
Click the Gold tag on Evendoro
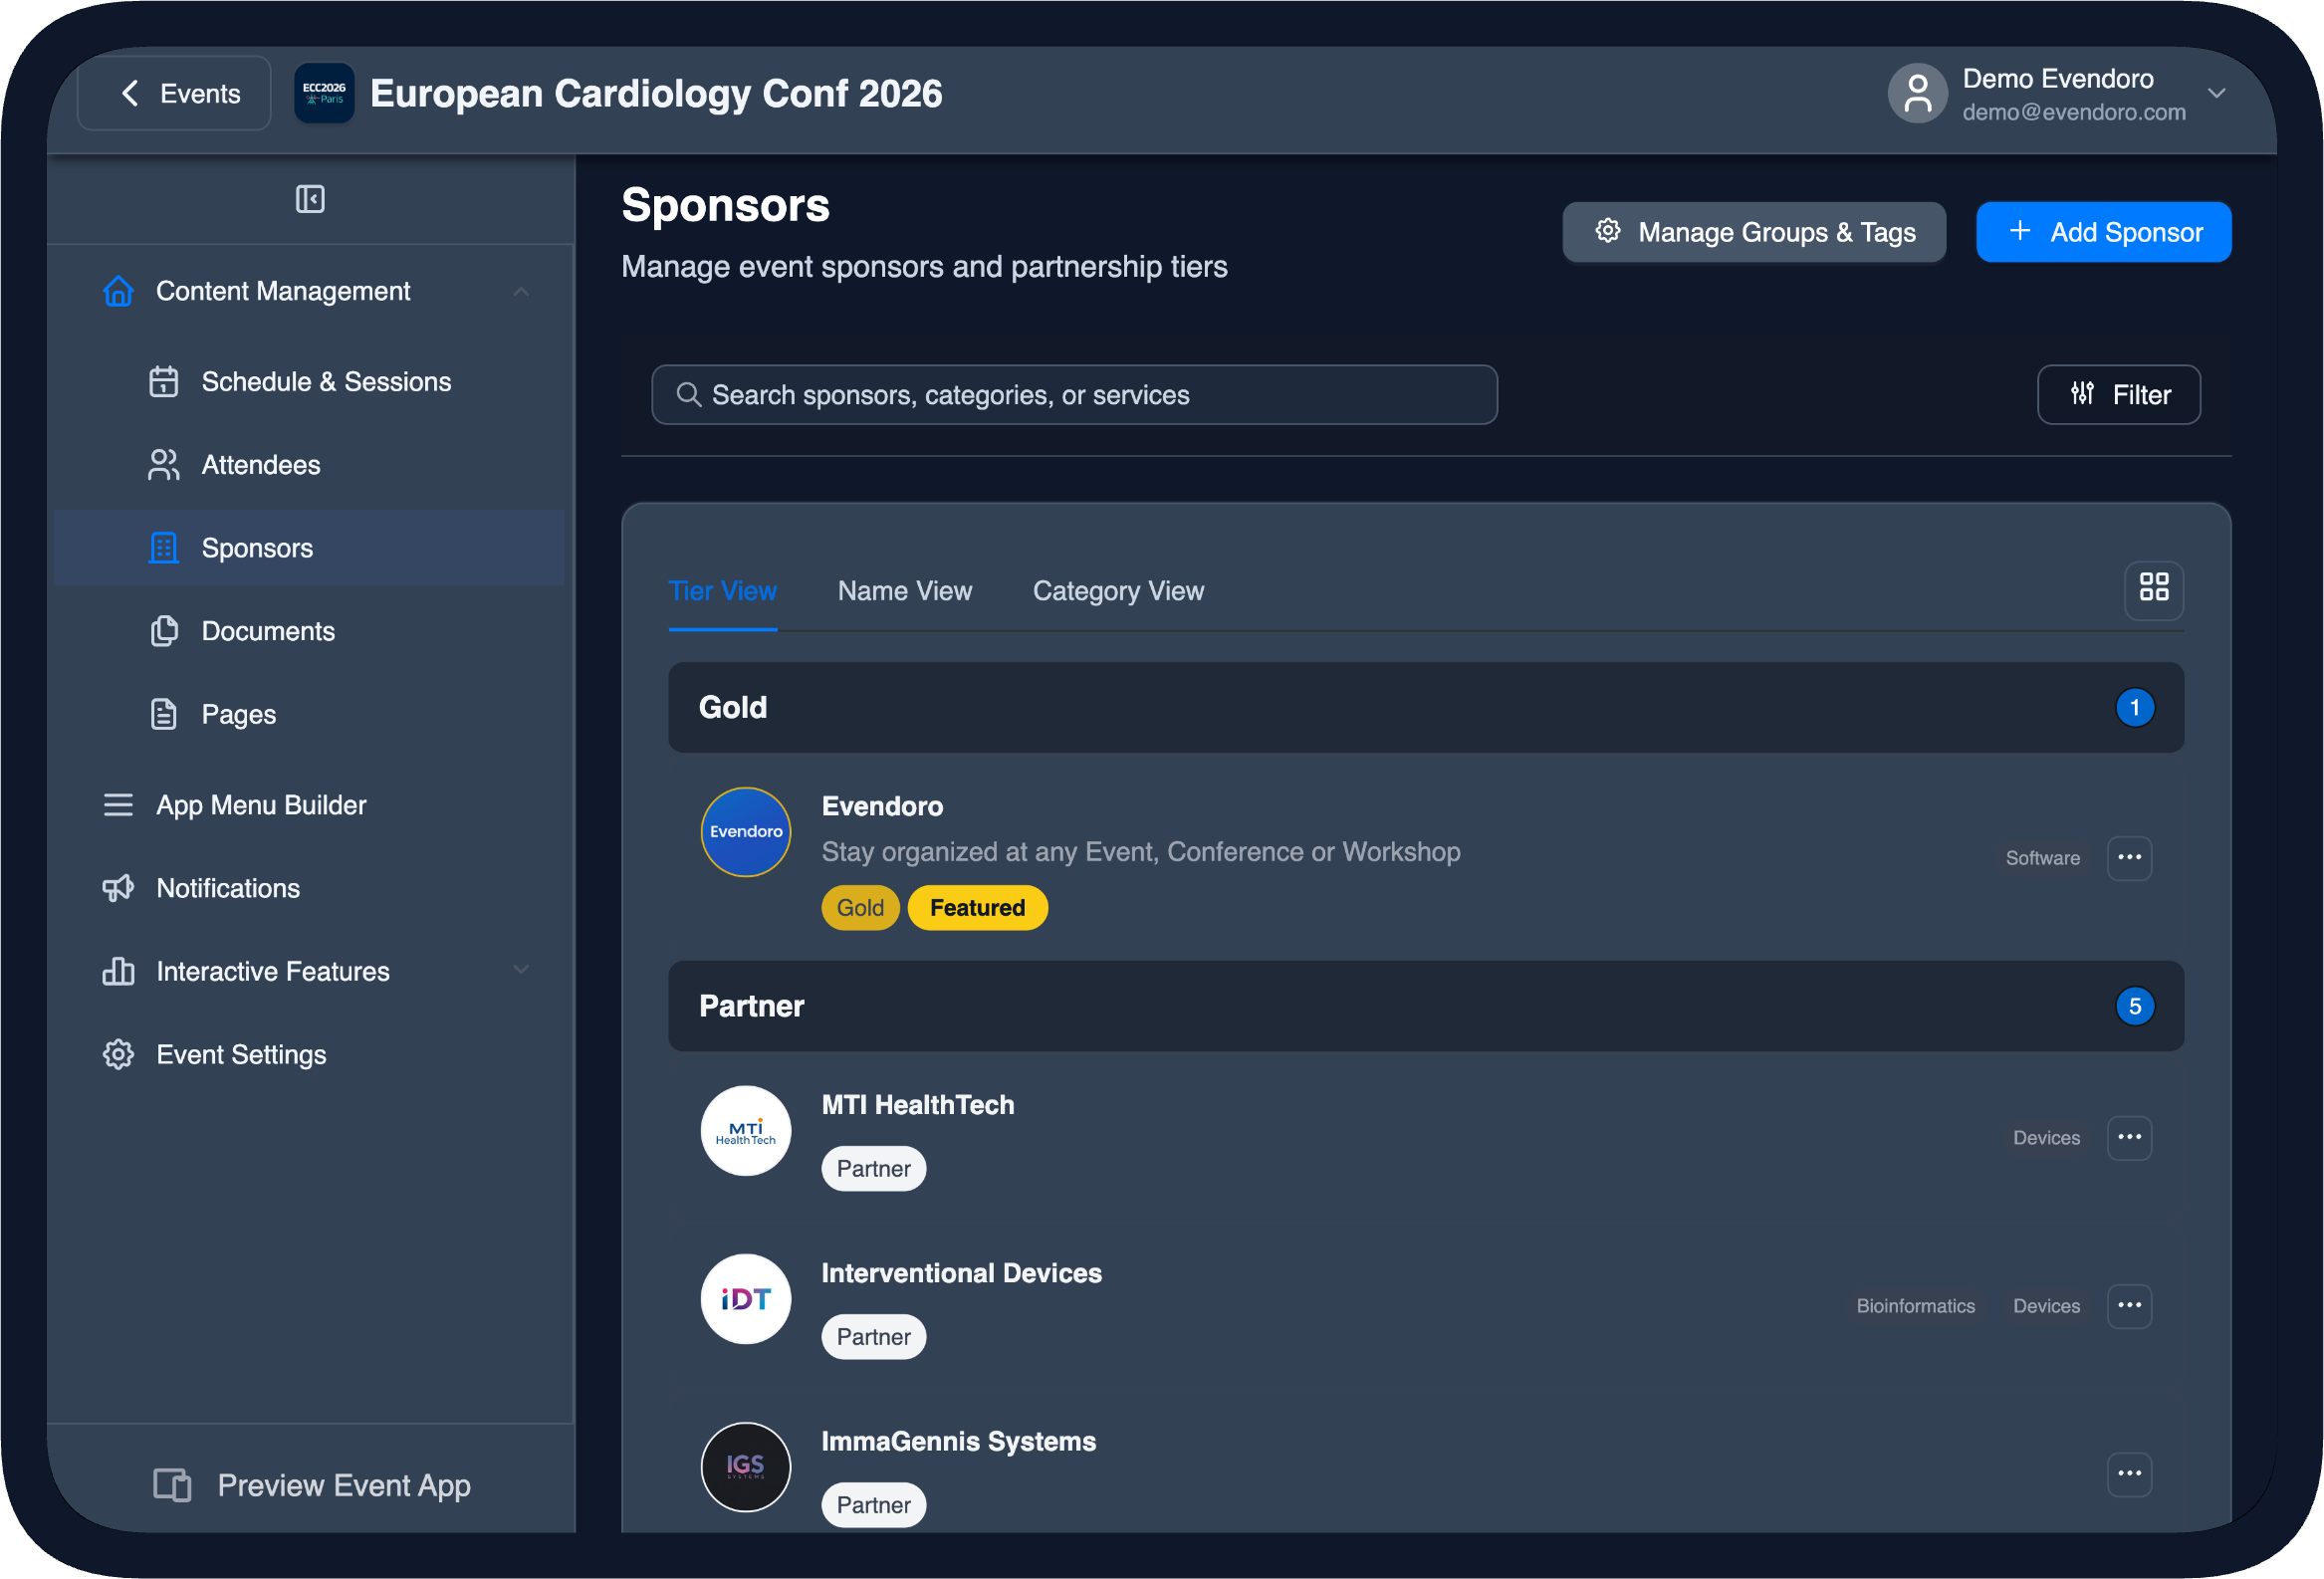click(860, 908)
